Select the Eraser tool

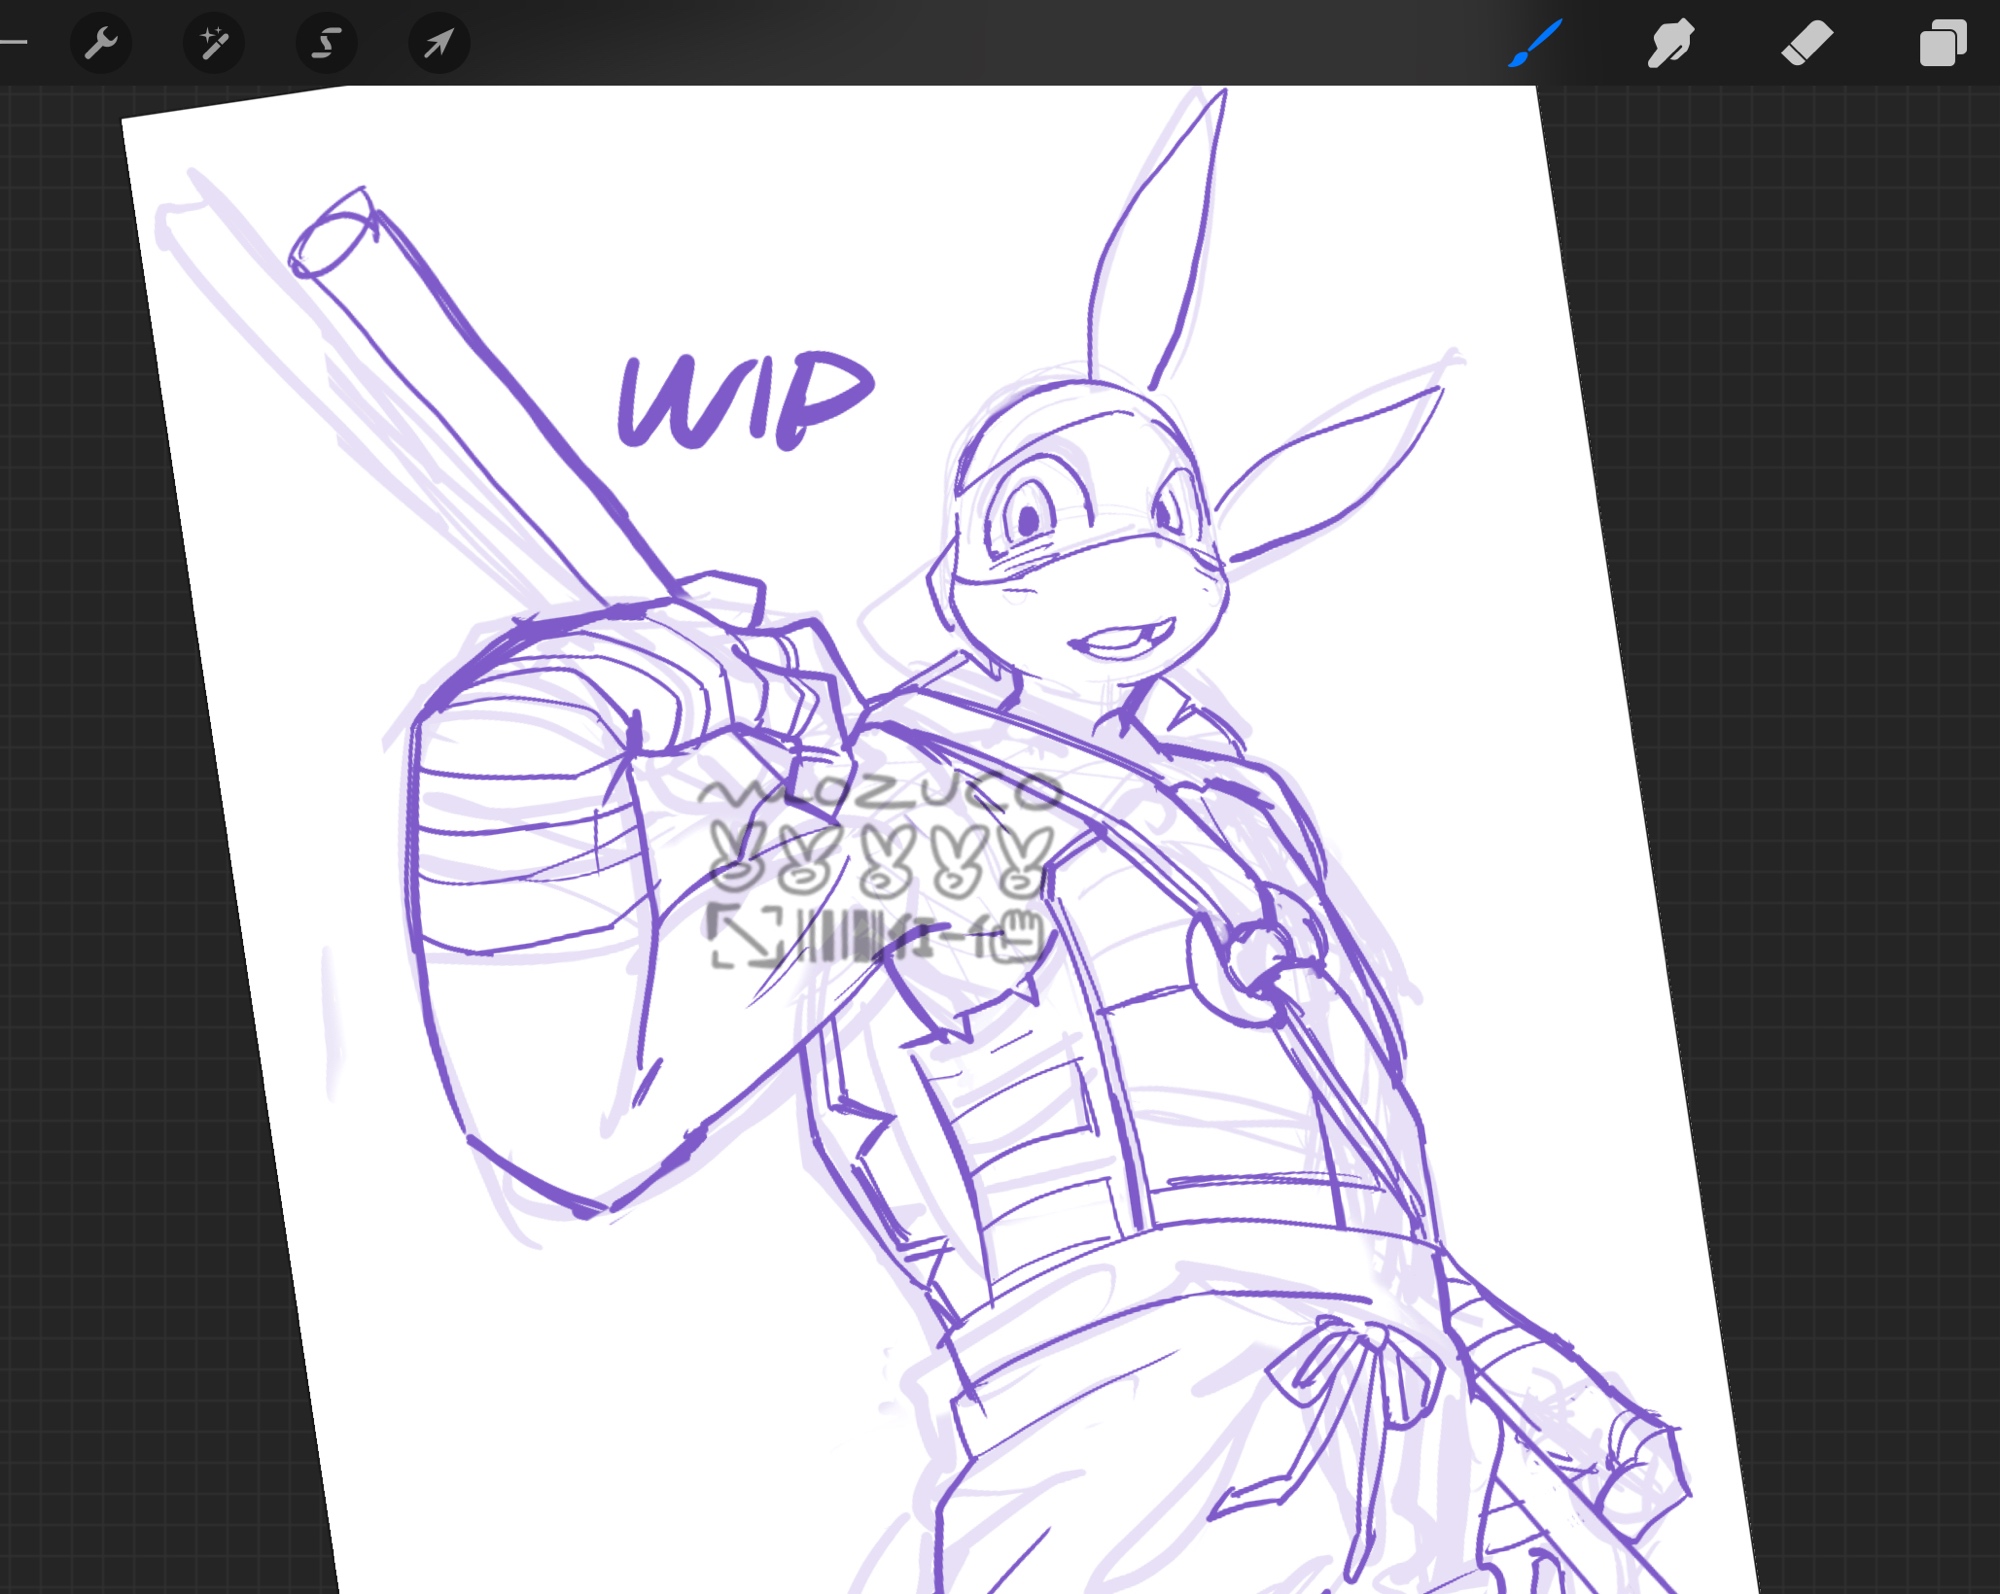point(1807,43)
